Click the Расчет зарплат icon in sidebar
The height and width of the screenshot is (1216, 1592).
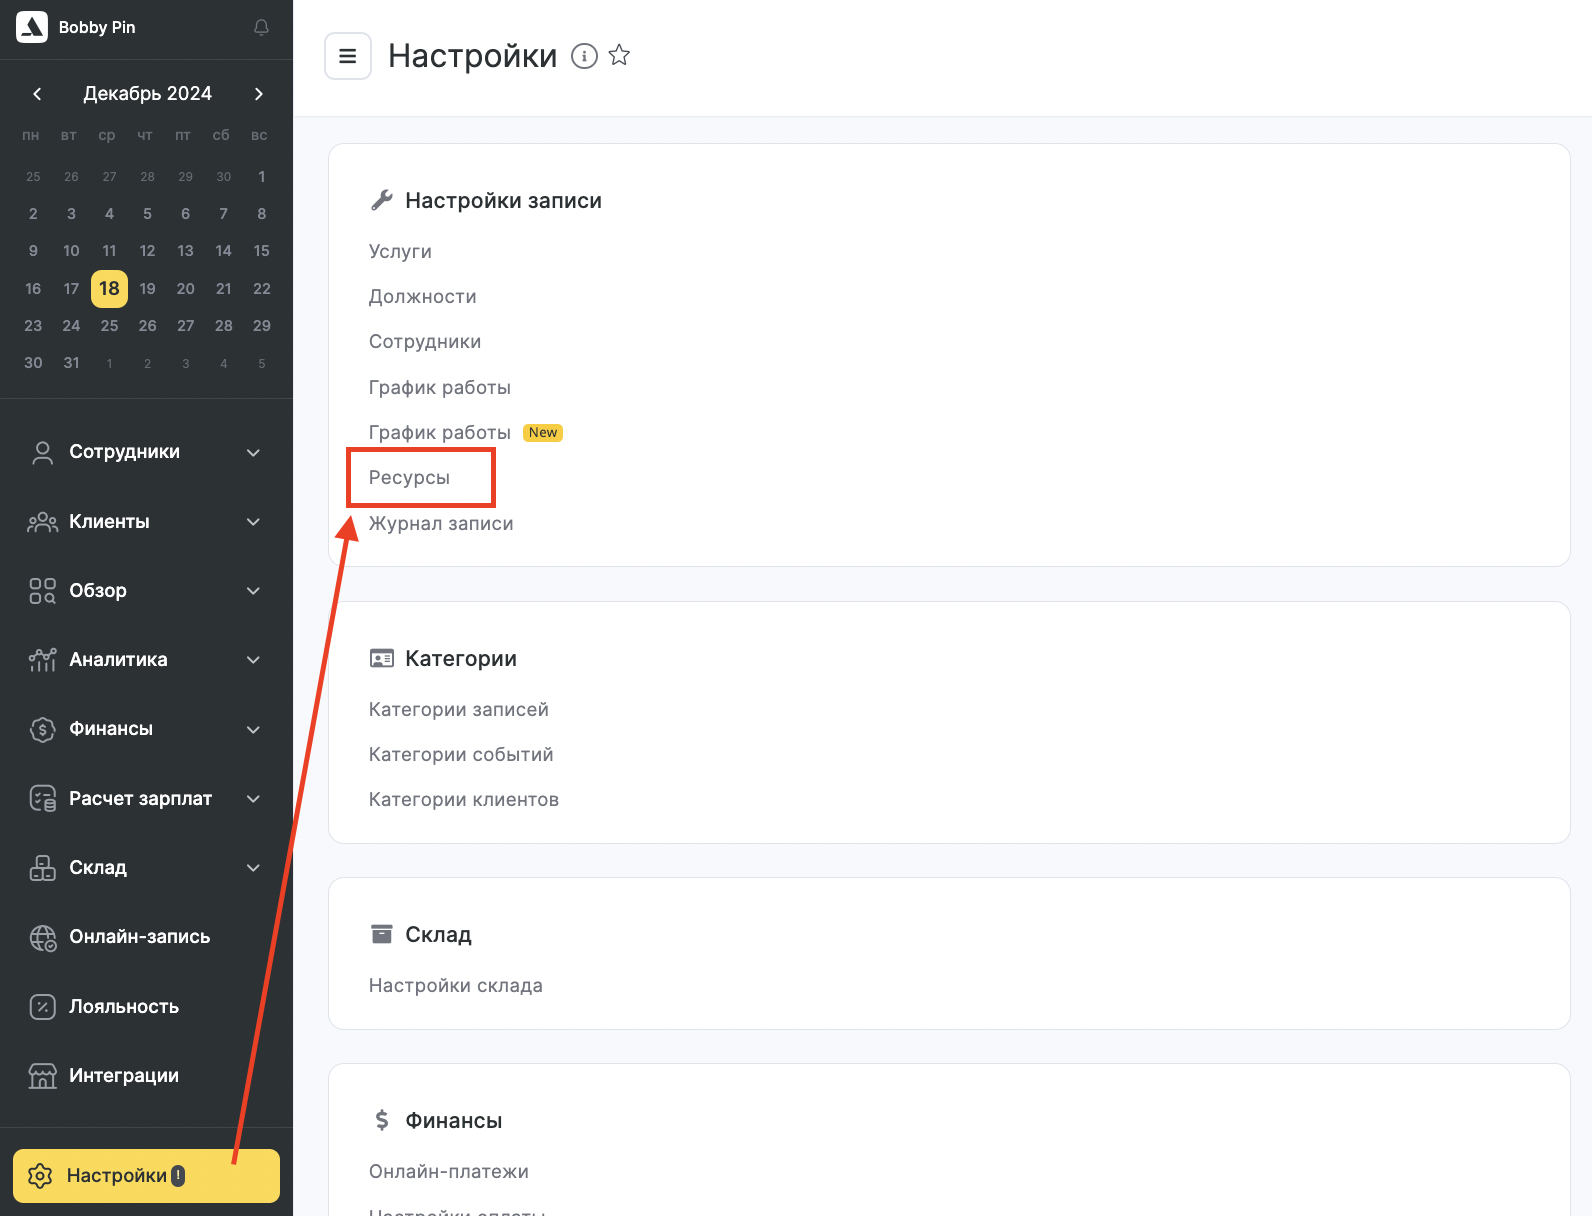(42, 798)
